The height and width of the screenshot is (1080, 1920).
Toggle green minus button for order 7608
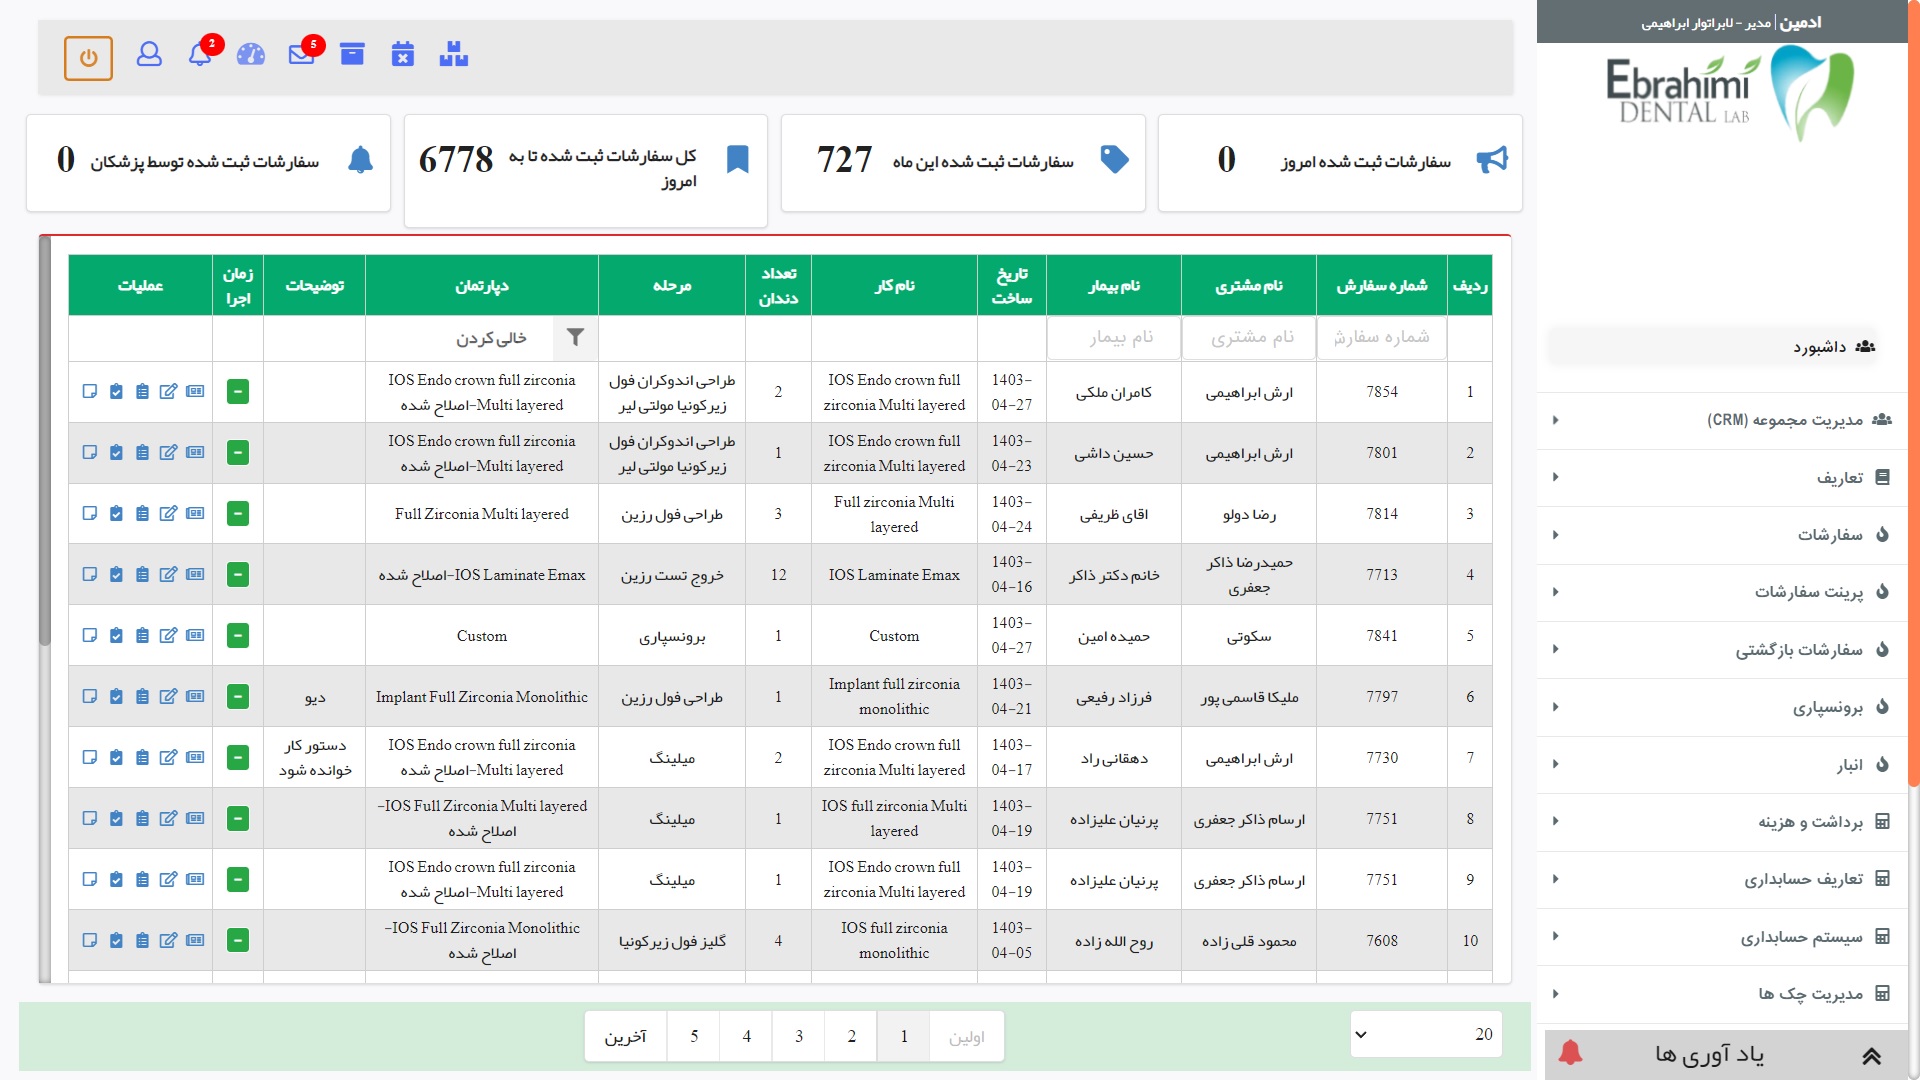click(x=238, y=941)
